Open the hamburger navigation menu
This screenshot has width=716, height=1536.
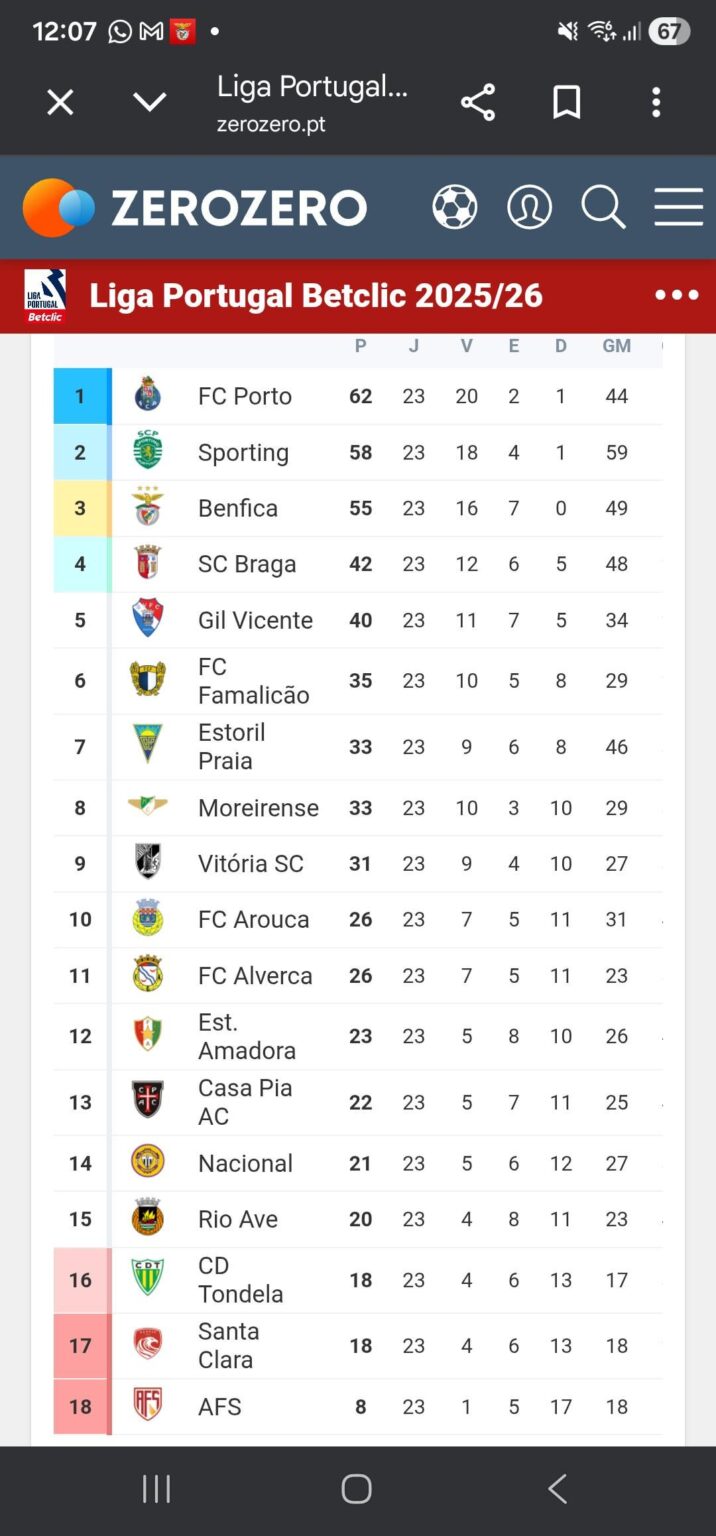coord(678,207)
